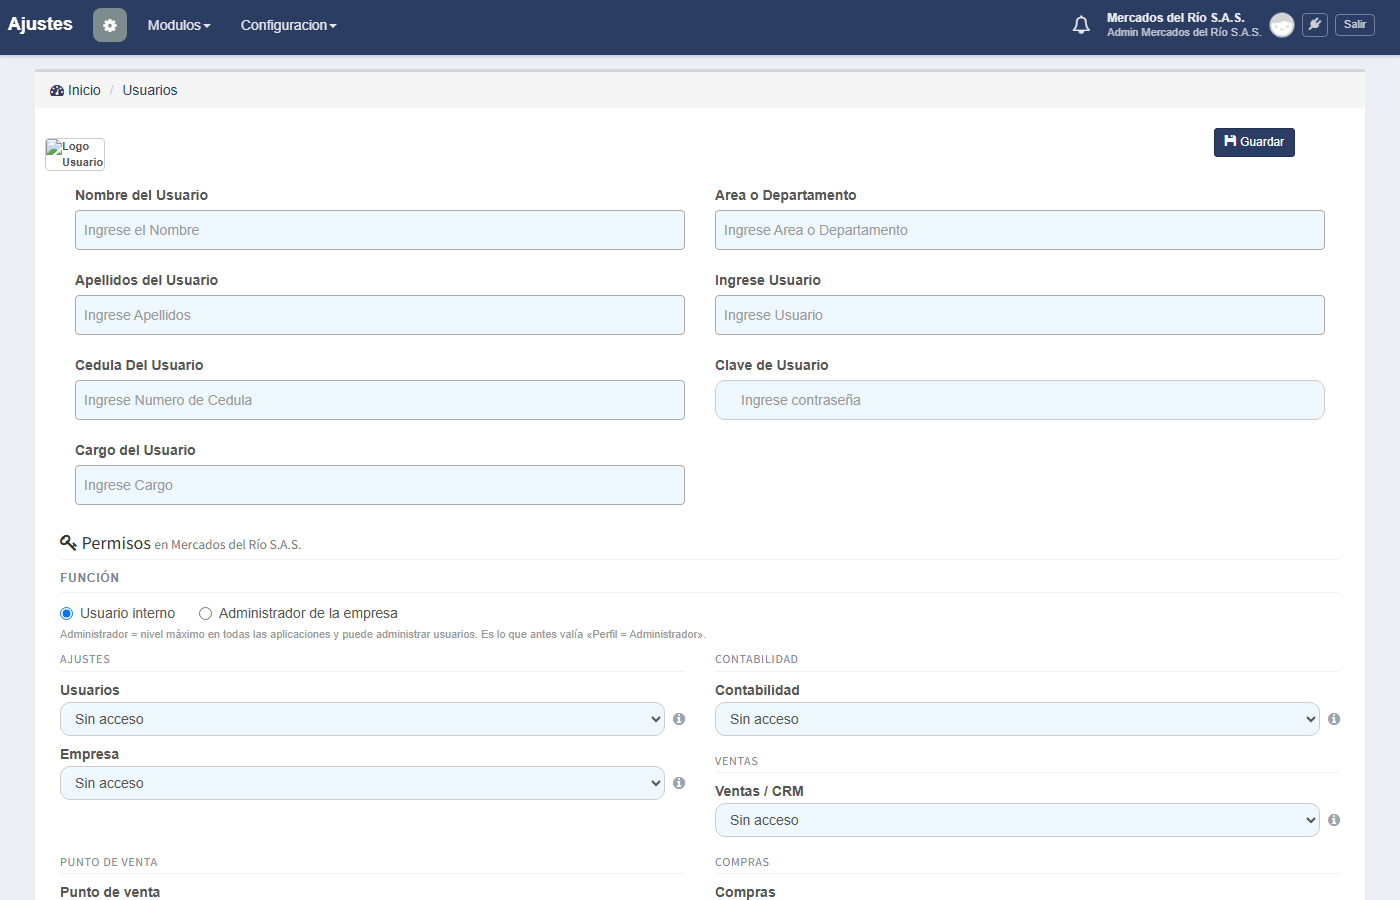Focus the Ingrese Usuario field
Viewport: 1400px width, 900px height.
coord(1020,315)
